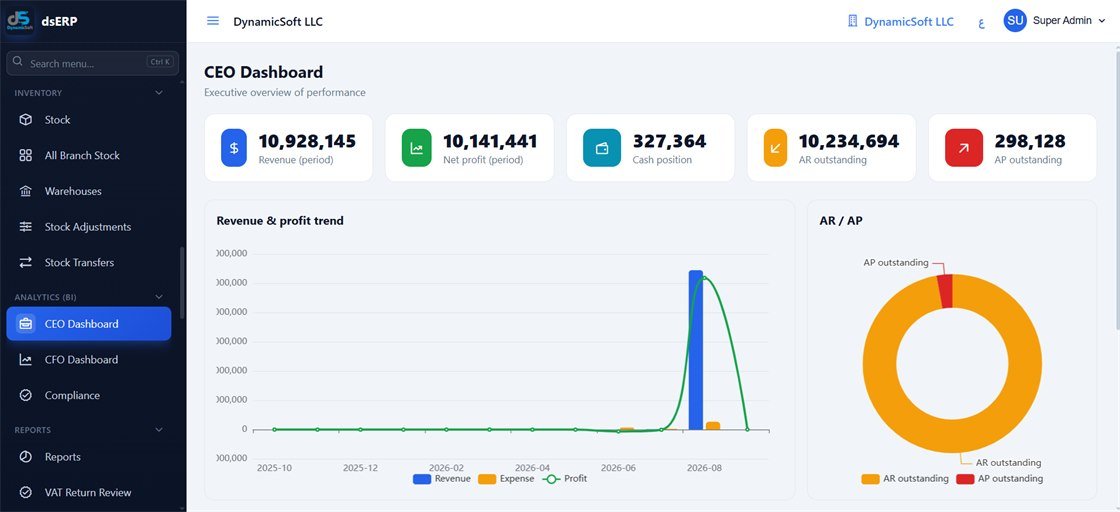Open Stock Transfers

coord(89,263)
